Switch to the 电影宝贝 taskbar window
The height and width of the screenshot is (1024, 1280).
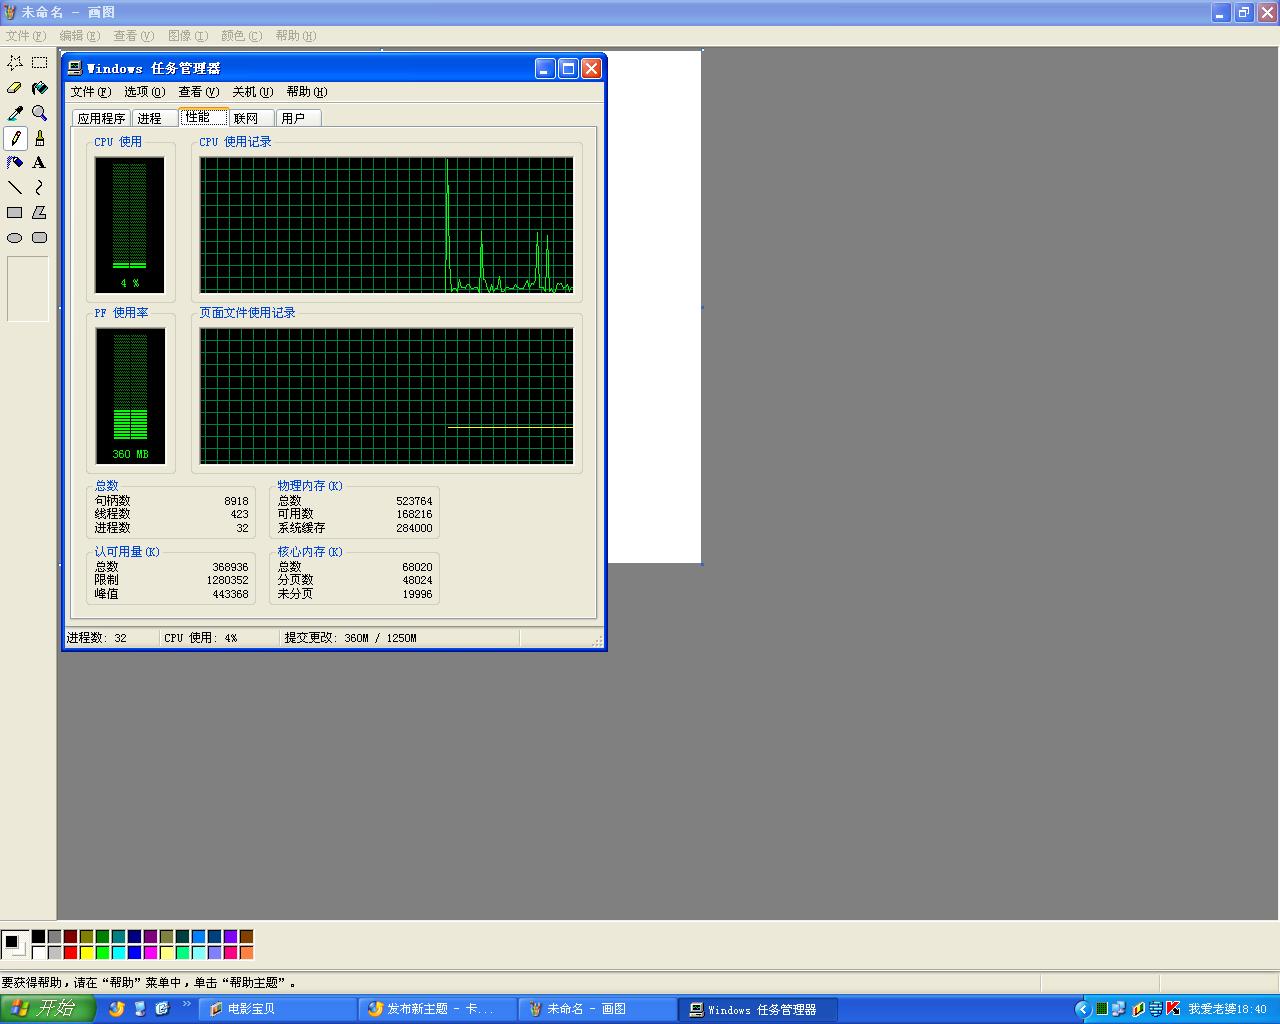tap(277, 1009)
